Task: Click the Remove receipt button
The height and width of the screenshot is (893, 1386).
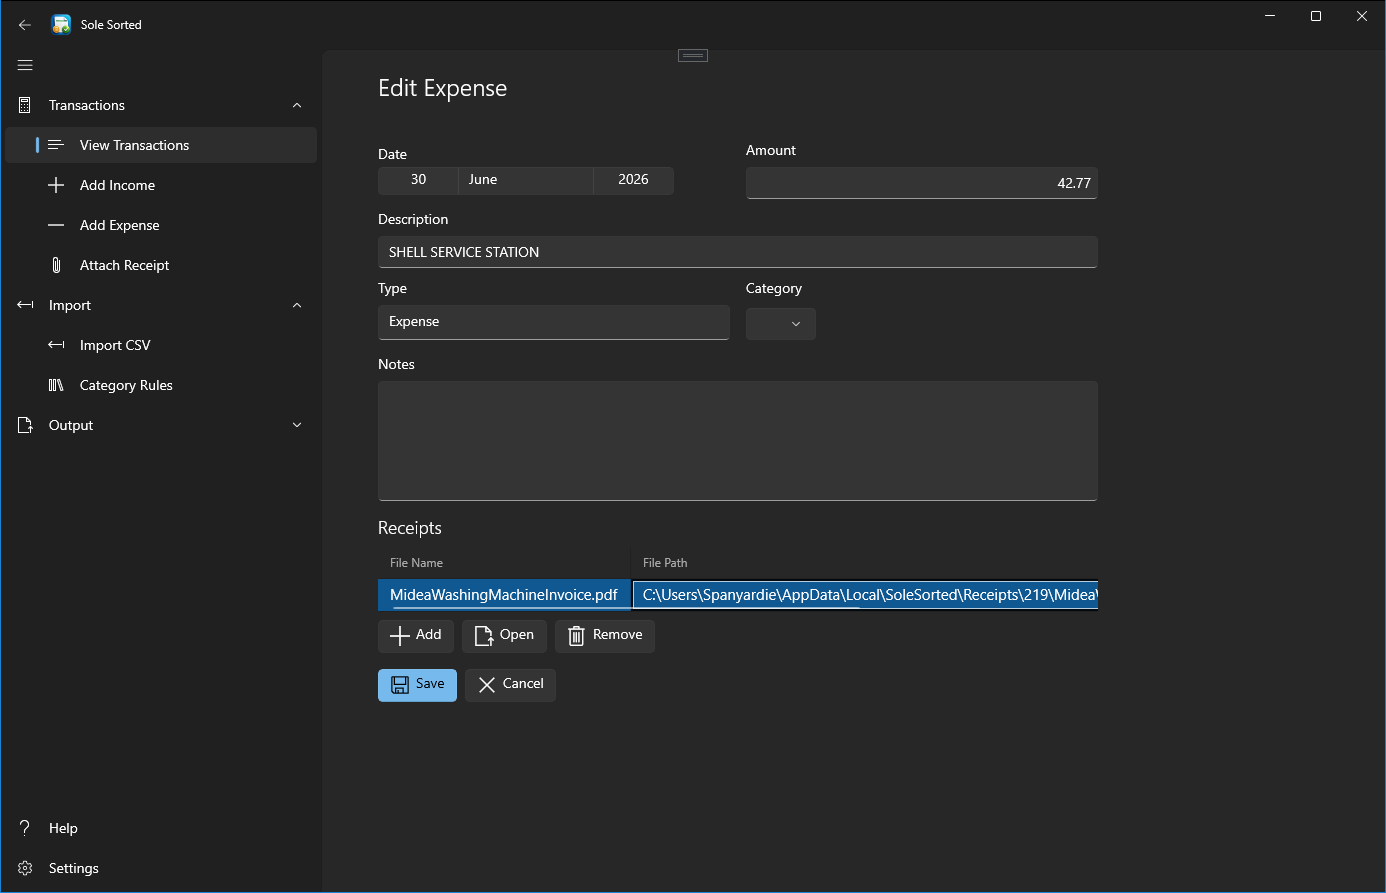Action: (x=605, y=635)
